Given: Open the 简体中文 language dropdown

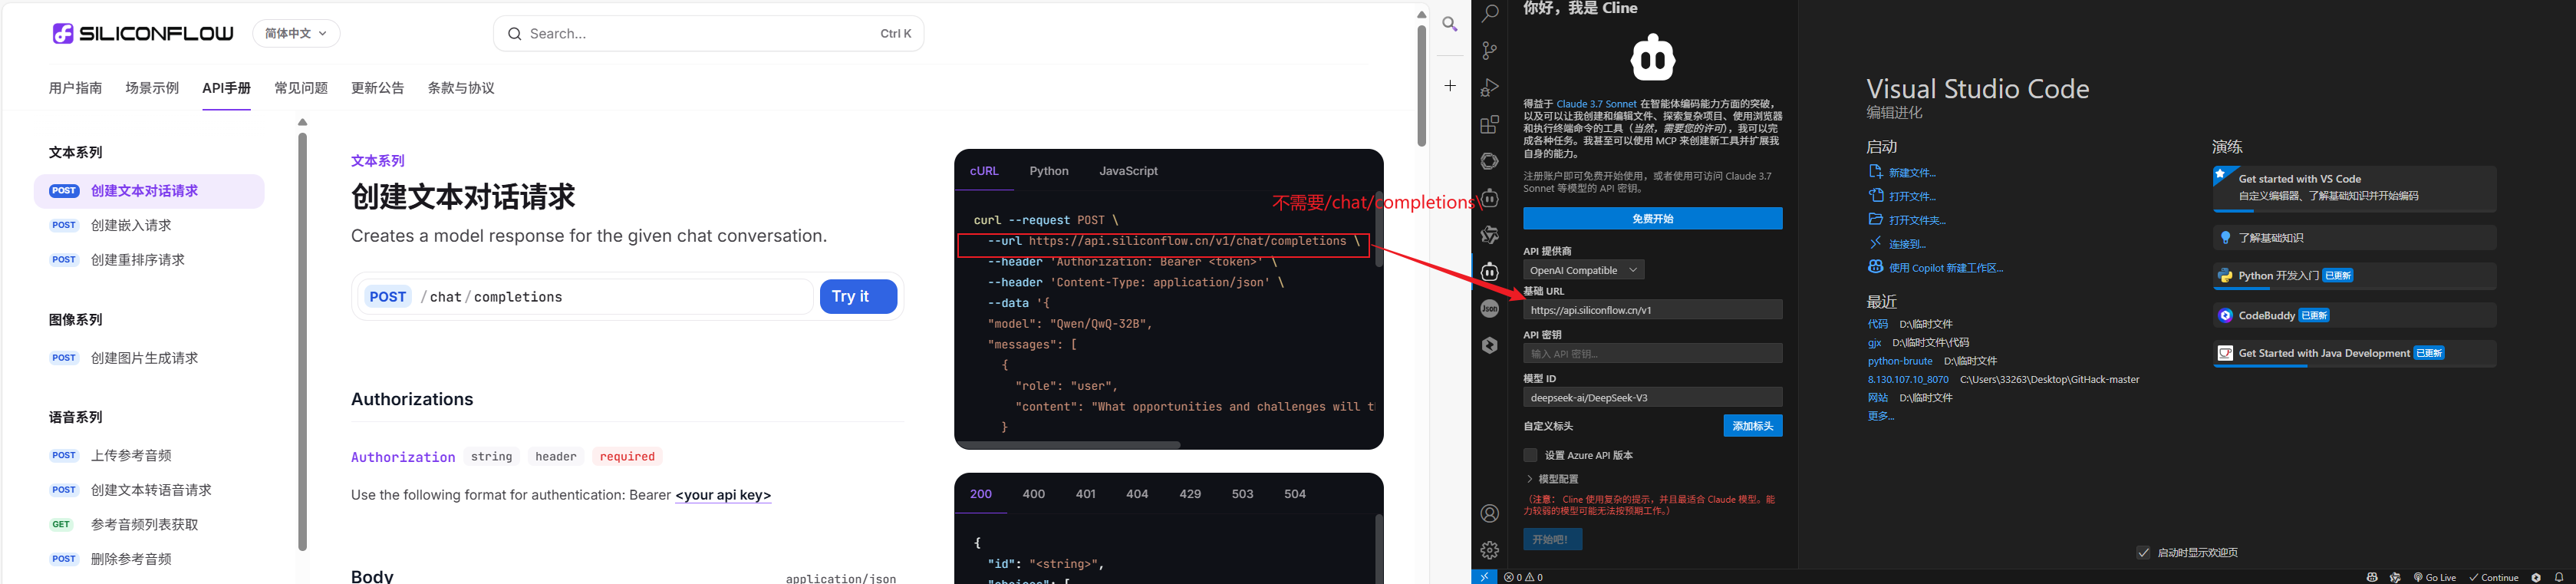Looking at the screenshot, I should pyautogui.click(x=296, y=33).
